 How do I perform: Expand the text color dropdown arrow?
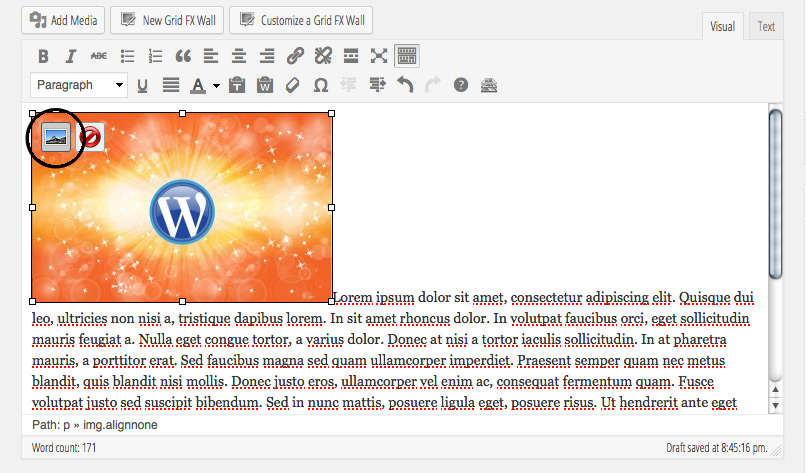point(216,86)
